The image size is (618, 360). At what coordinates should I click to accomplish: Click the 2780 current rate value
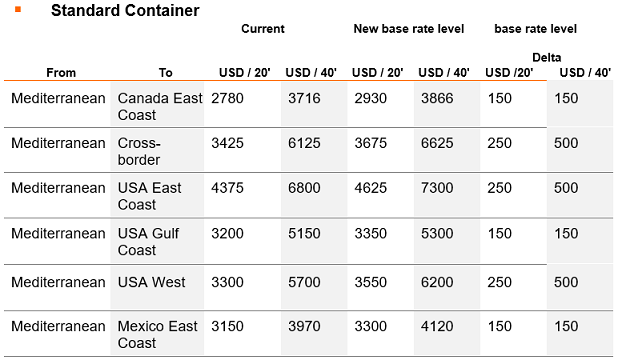click(x=227, y=98)
